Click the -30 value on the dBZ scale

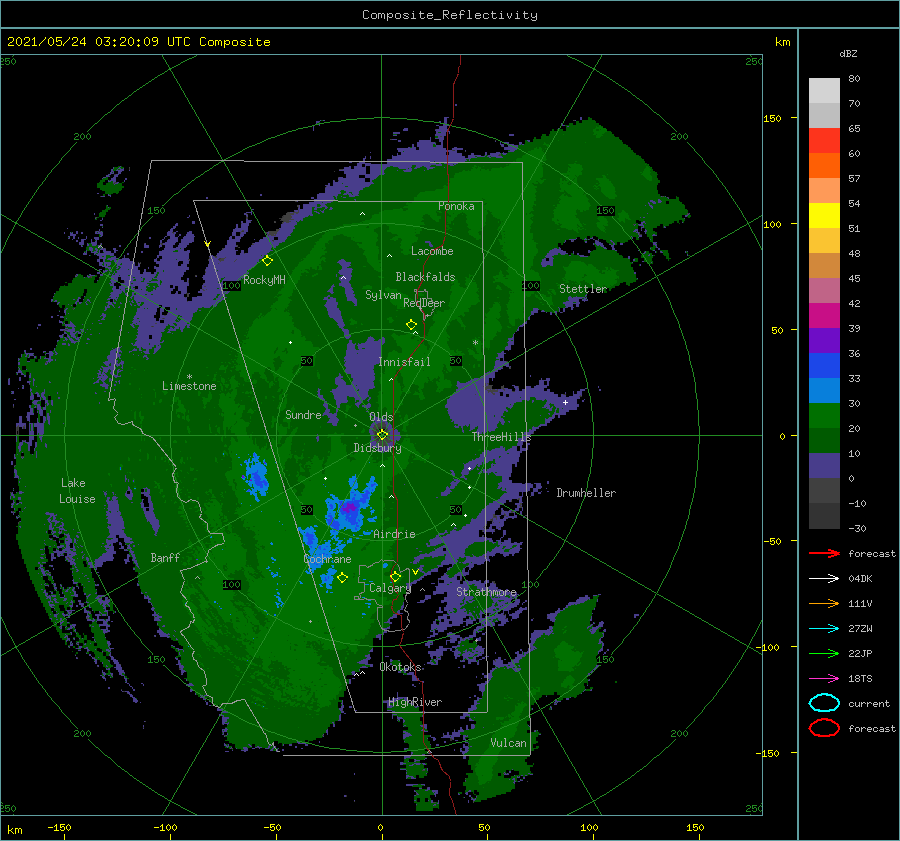pyautogui.click(x=857, y=528)
